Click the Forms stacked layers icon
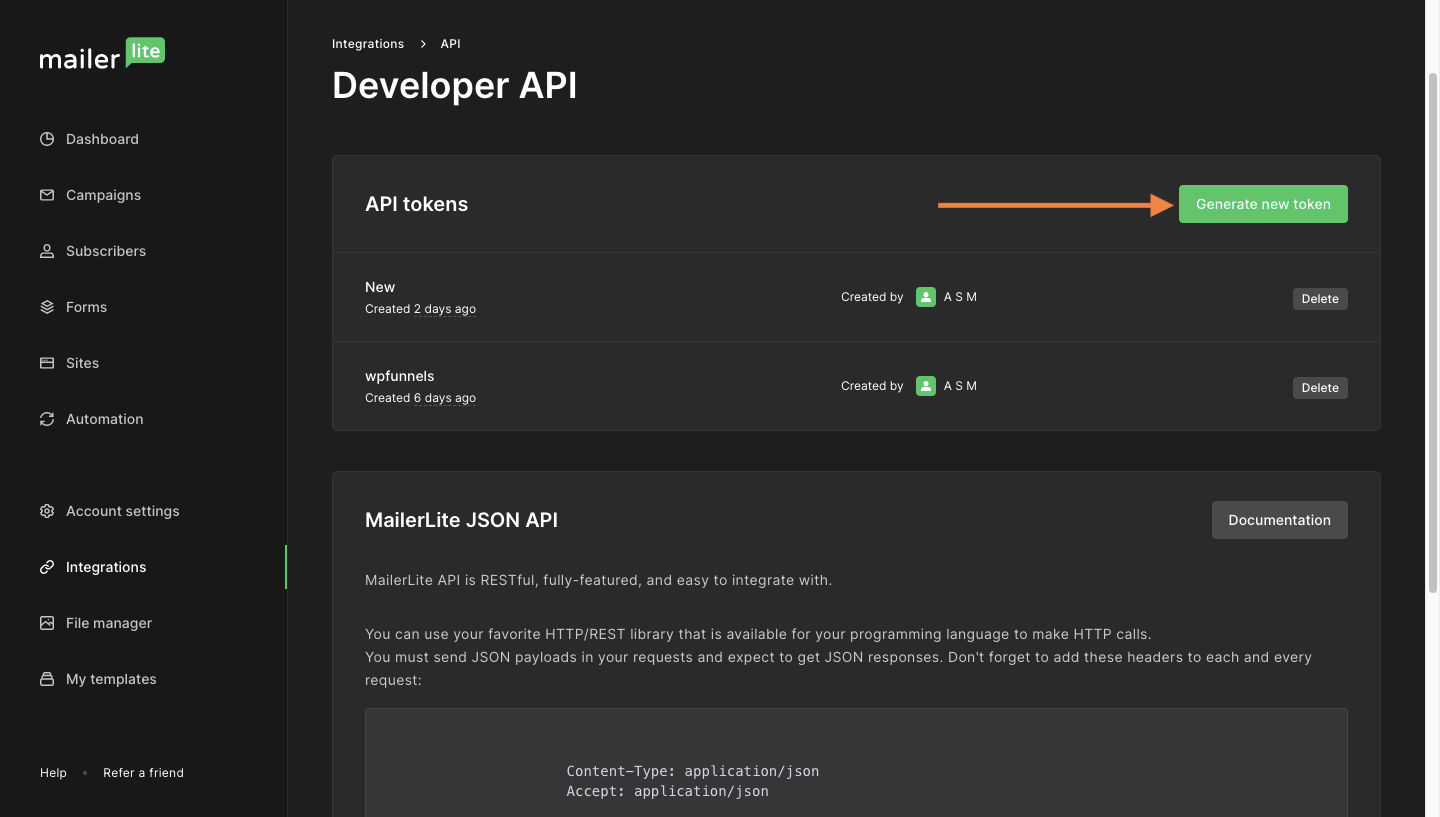The height and width of the screenshot is (817, 1440). 47,307
